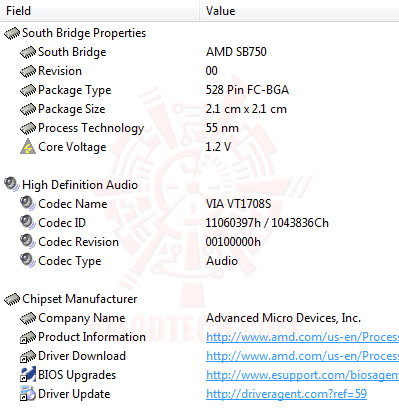Click the value 1.2 V
The width and height of the screenshot is (399, 414).
(218, 147)
